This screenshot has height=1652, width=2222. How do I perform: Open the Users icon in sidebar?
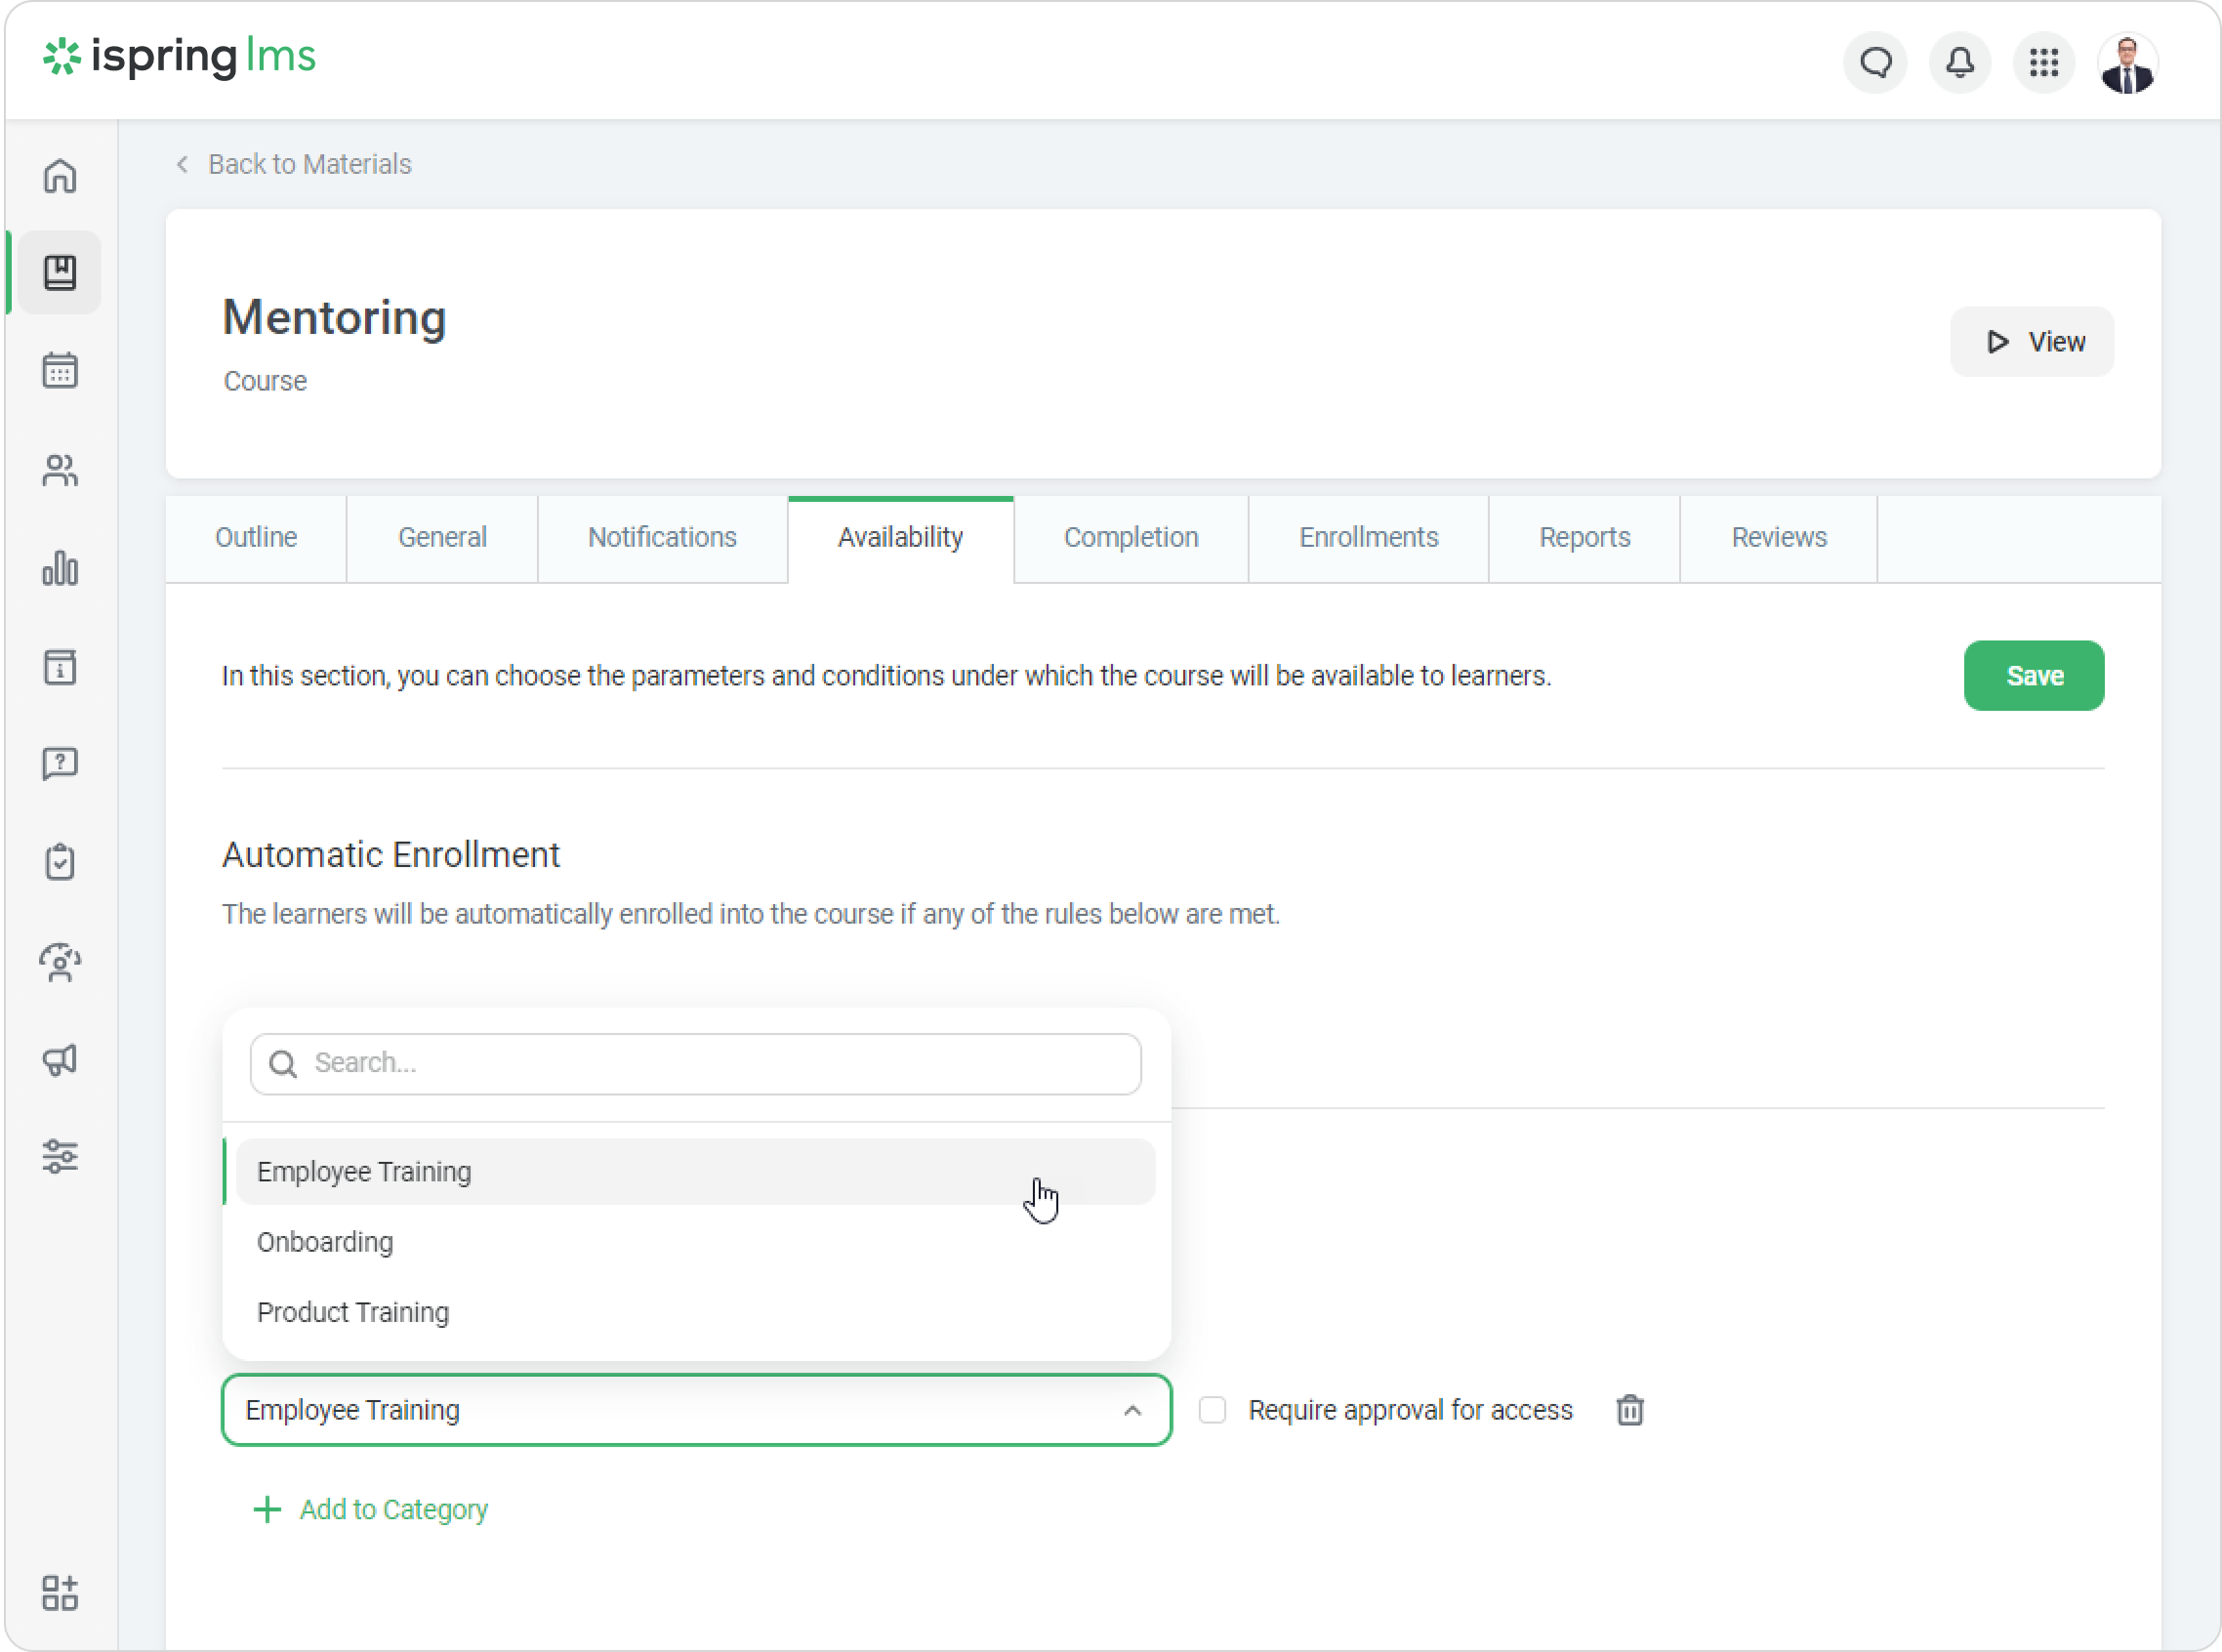point(60,470)
